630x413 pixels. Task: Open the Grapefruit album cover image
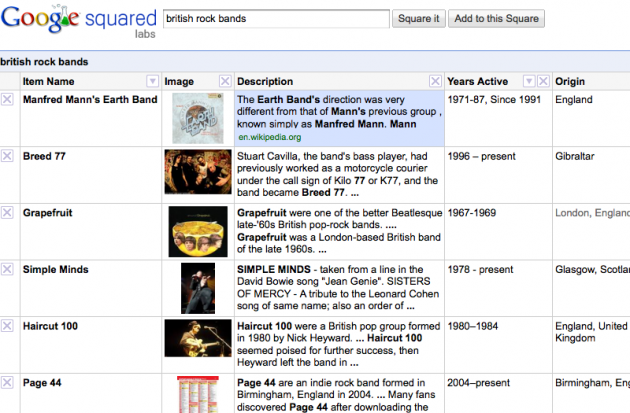click(198, 231)
